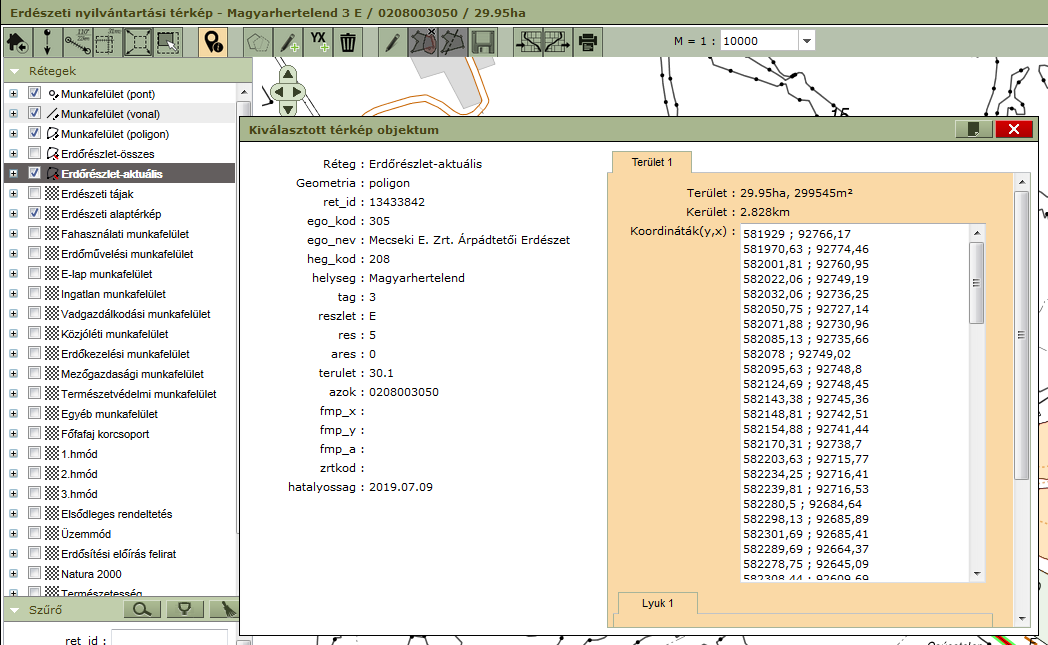
Task: Select the Erdőrészlet-aktuális layer row
Action: (120, 174)
